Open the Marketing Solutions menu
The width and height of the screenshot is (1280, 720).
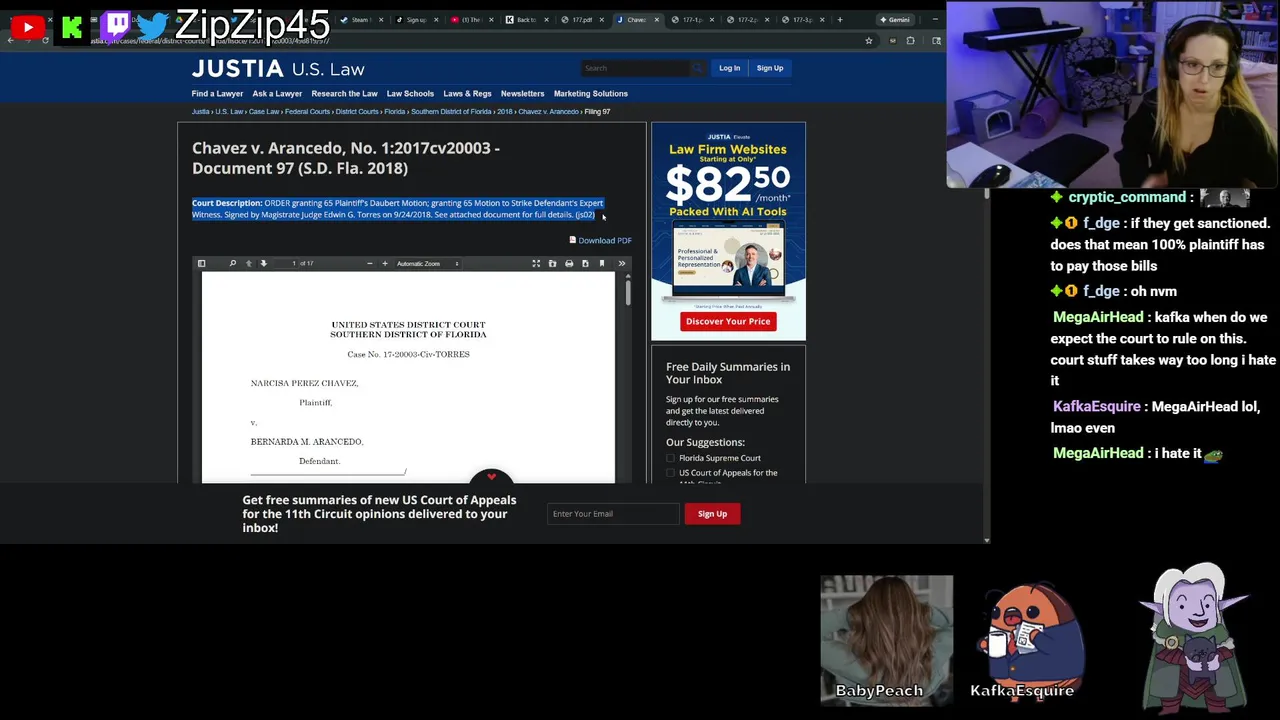click(590, 94)
